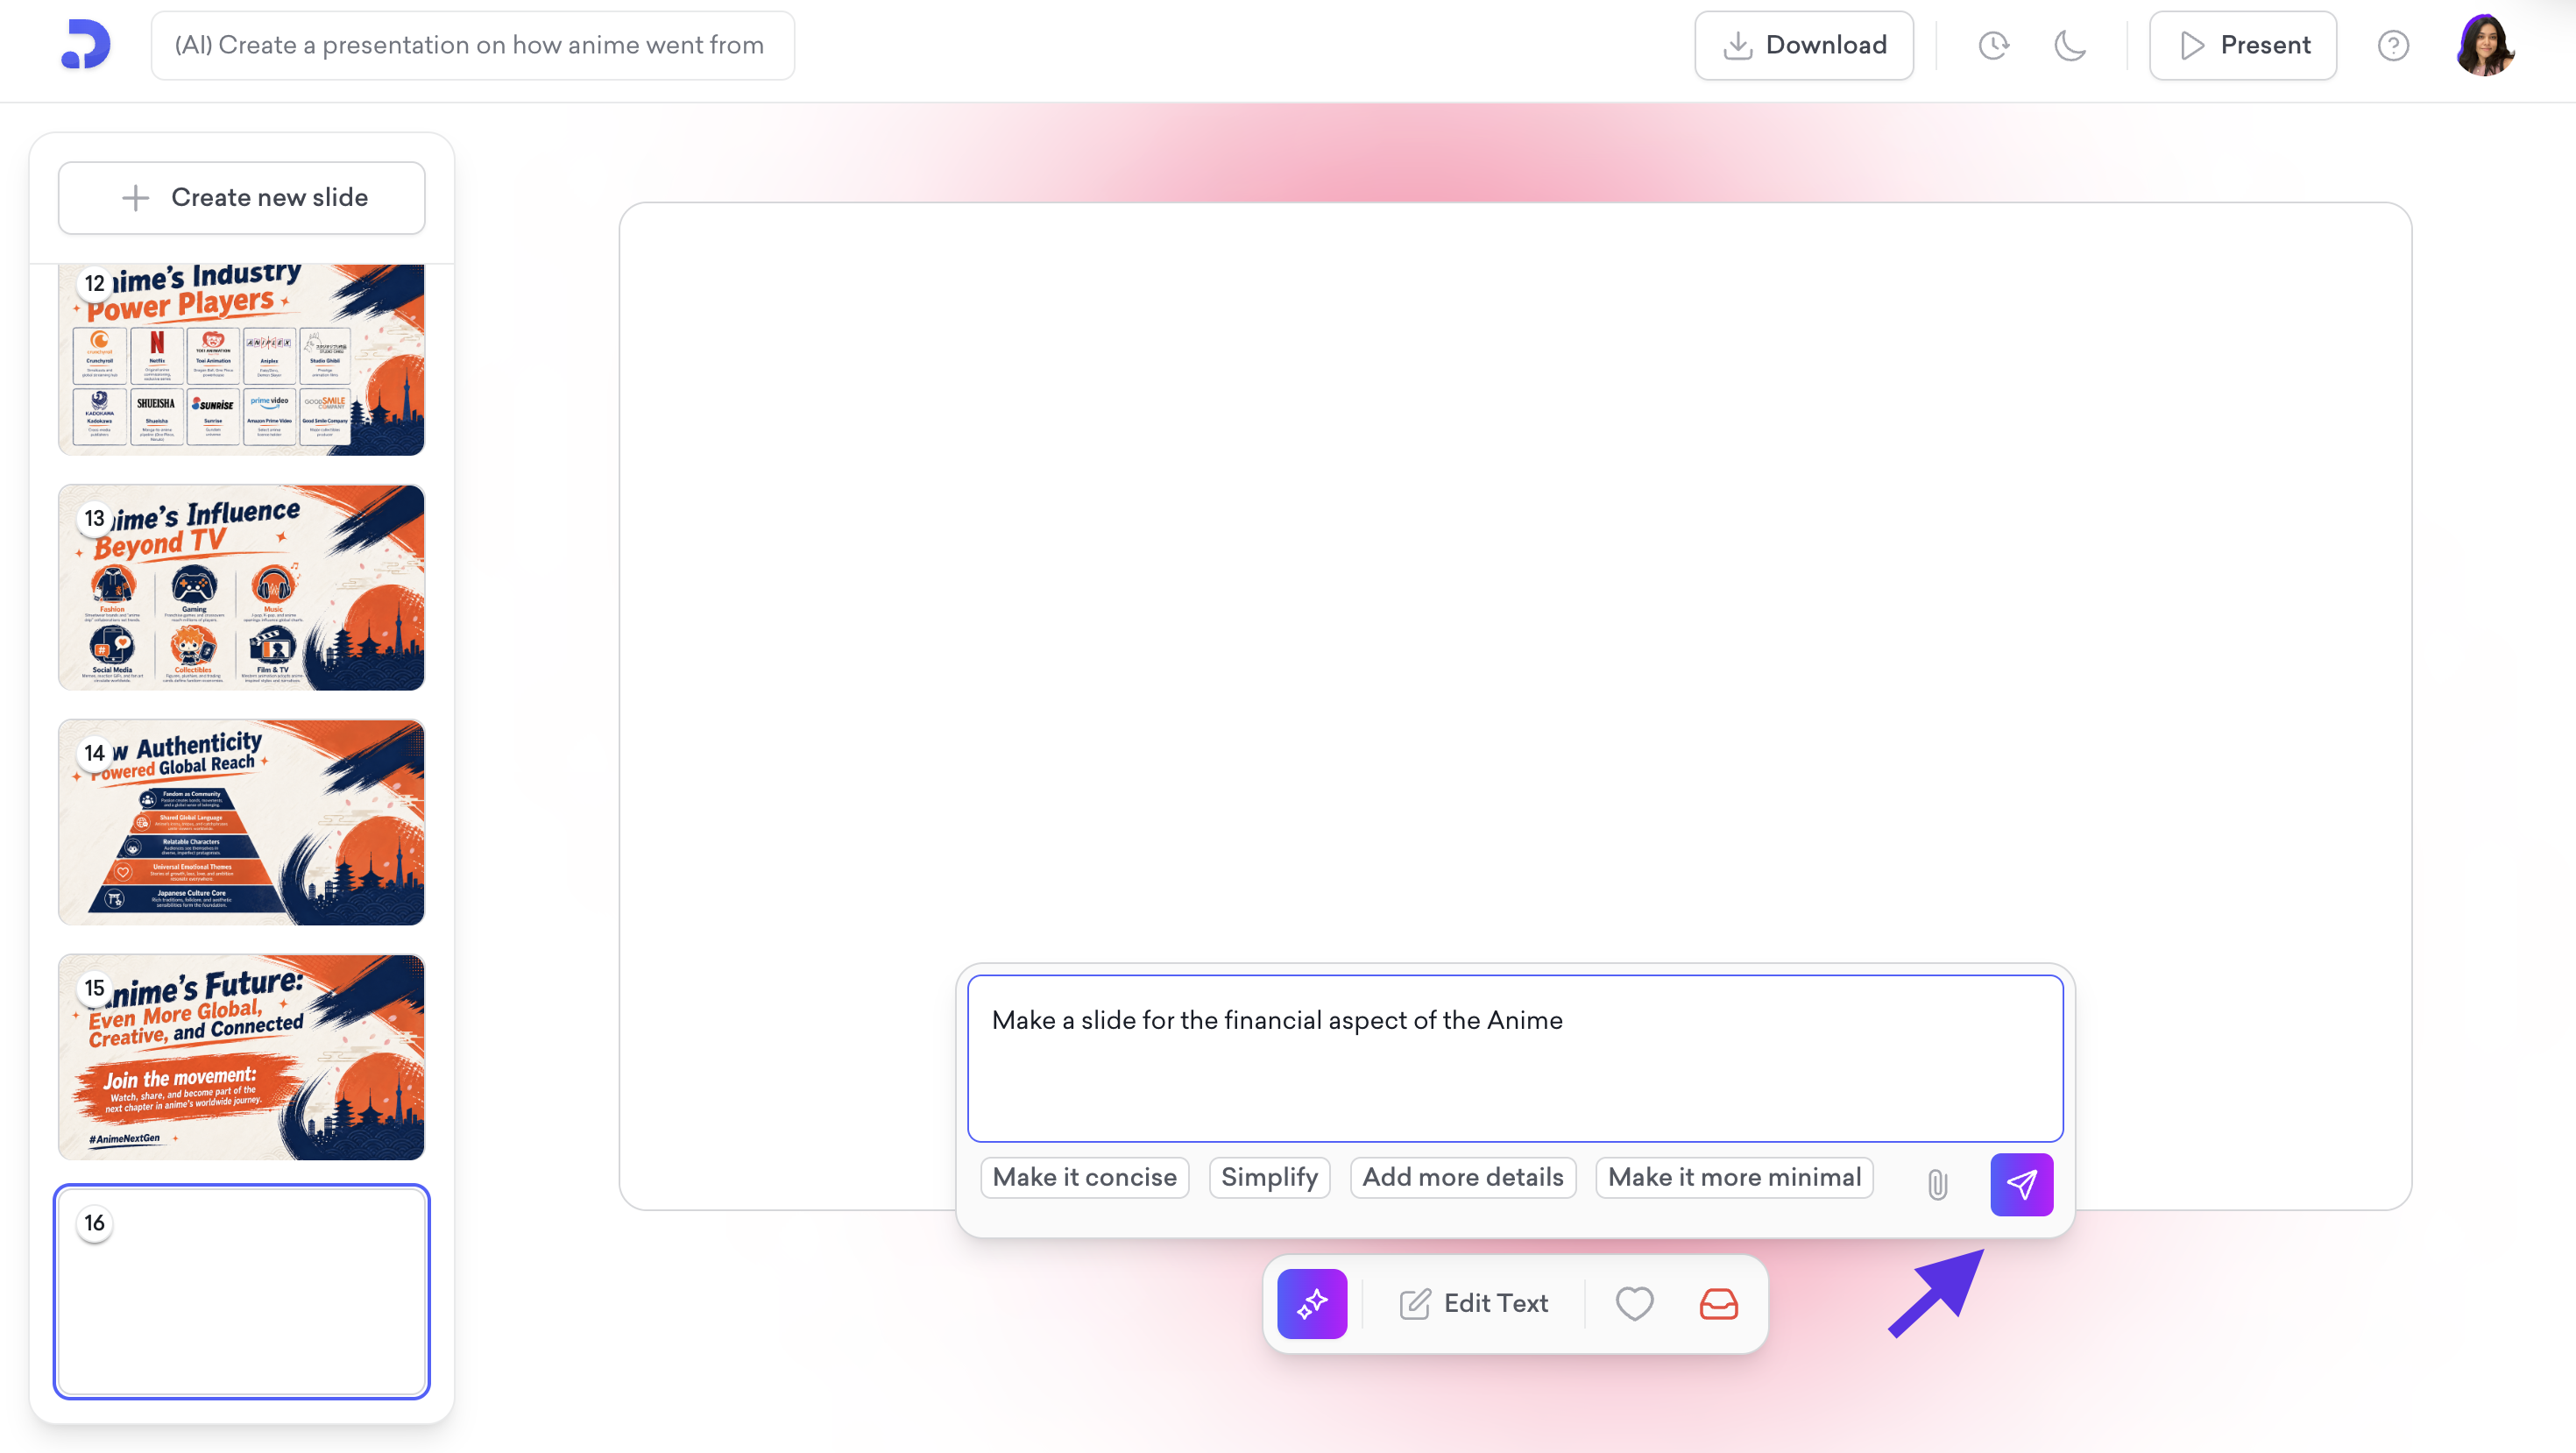2576x1453 pixels.
Task: Click the send prompt arrow button
Action: click(x=2020, y=1184)
